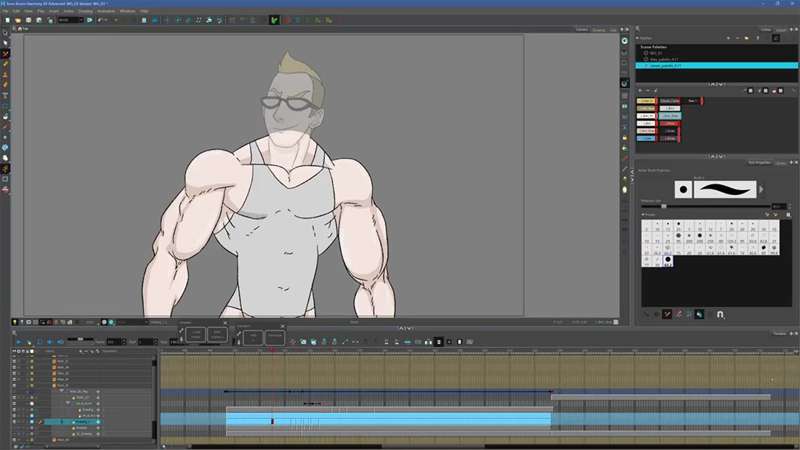Select the highlighted Brush tool in Tools toolbar

(x=5, y=54)
